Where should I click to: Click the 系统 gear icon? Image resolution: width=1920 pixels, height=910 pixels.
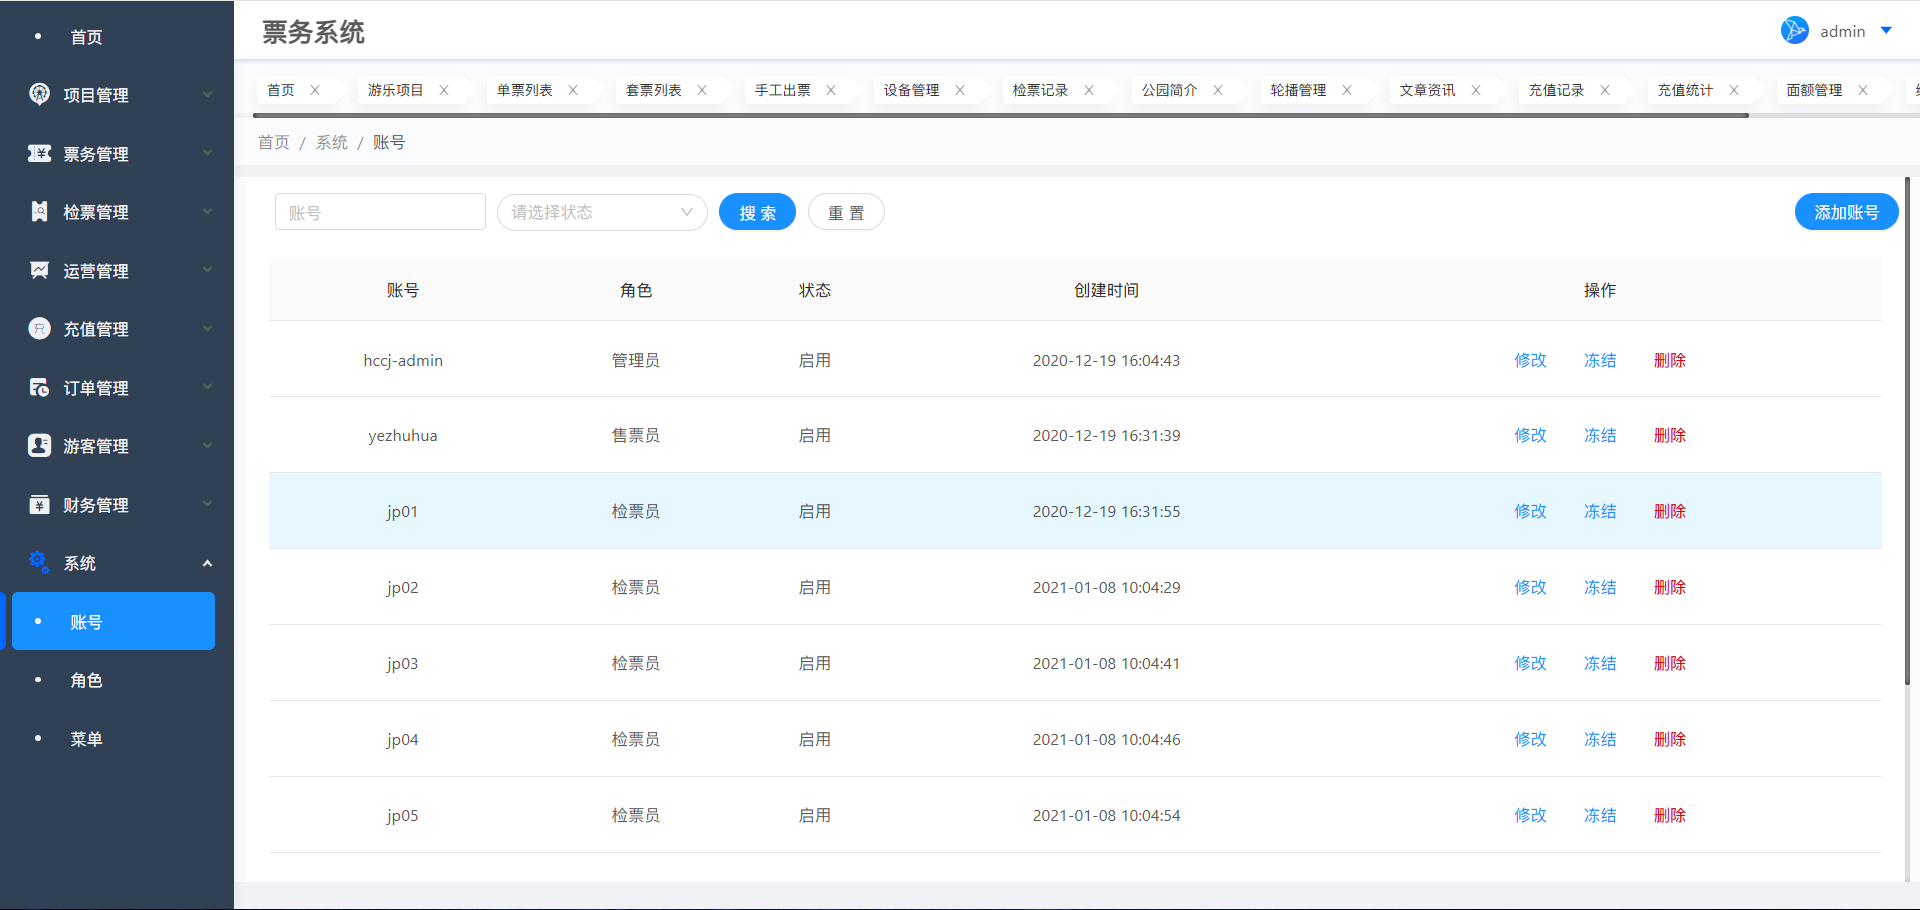pos(39,562)
